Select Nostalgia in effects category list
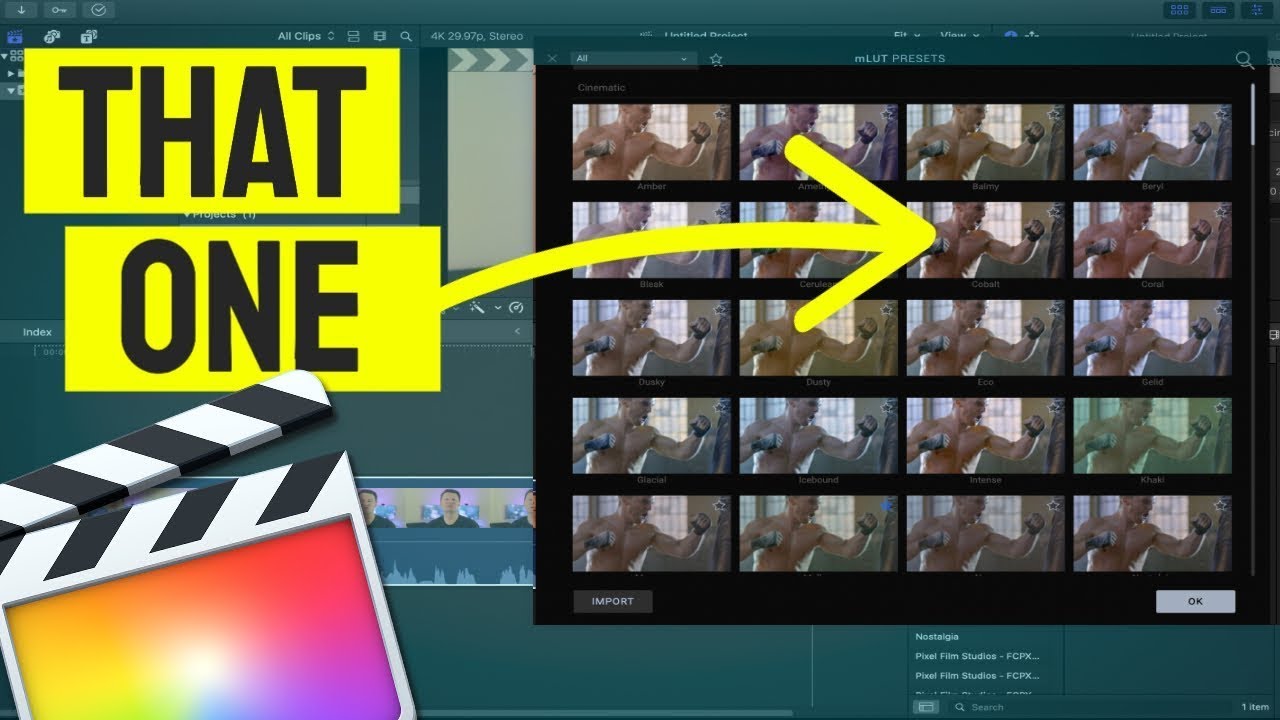Screen dimensions: 1280x720 (937, 636)
